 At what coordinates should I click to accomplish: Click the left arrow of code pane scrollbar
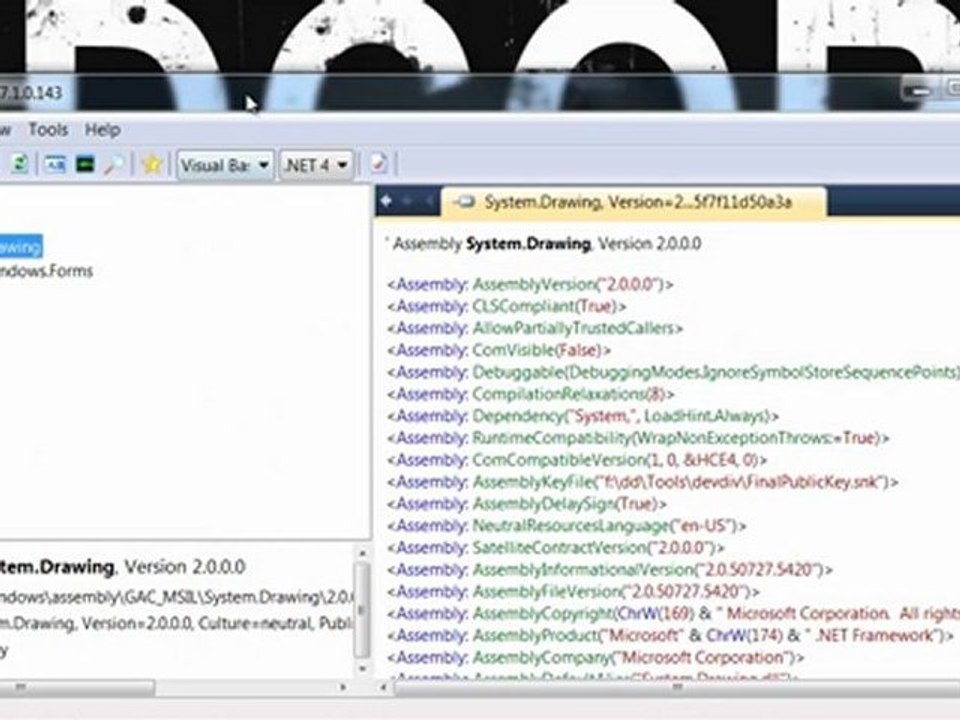coord(384,688)
